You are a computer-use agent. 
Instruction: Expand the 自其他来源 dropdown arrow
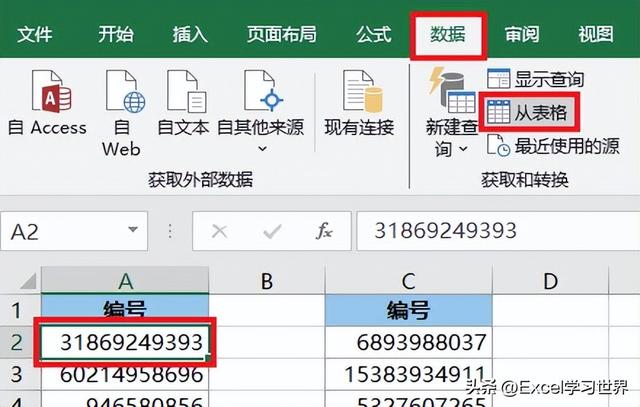point(263,149)
